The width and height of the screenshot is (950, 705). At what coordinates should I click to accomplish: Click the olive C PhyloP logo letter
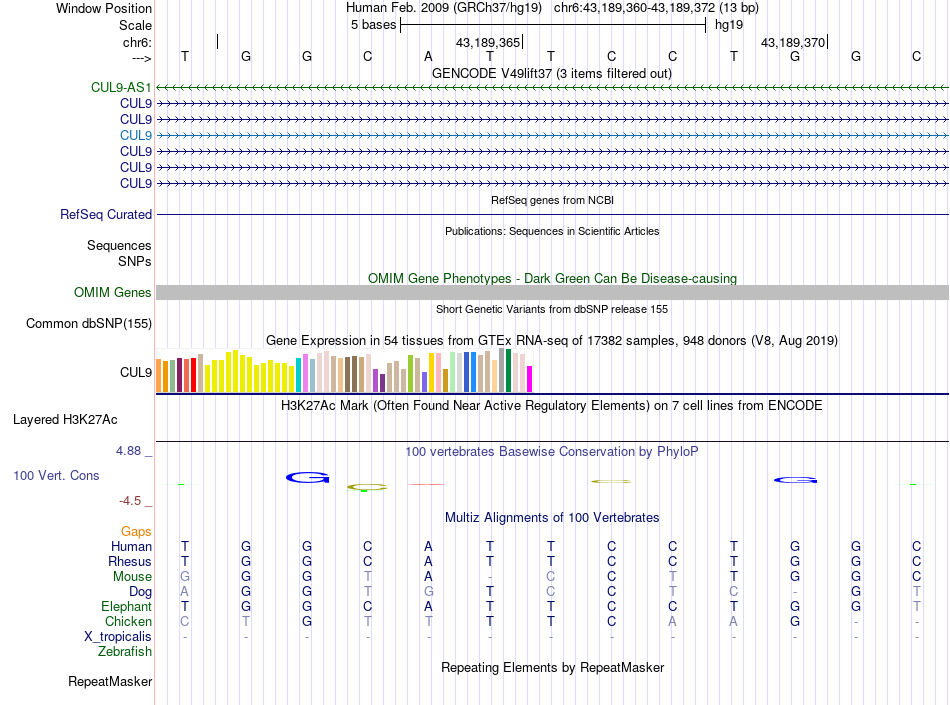tap(367, 487)
